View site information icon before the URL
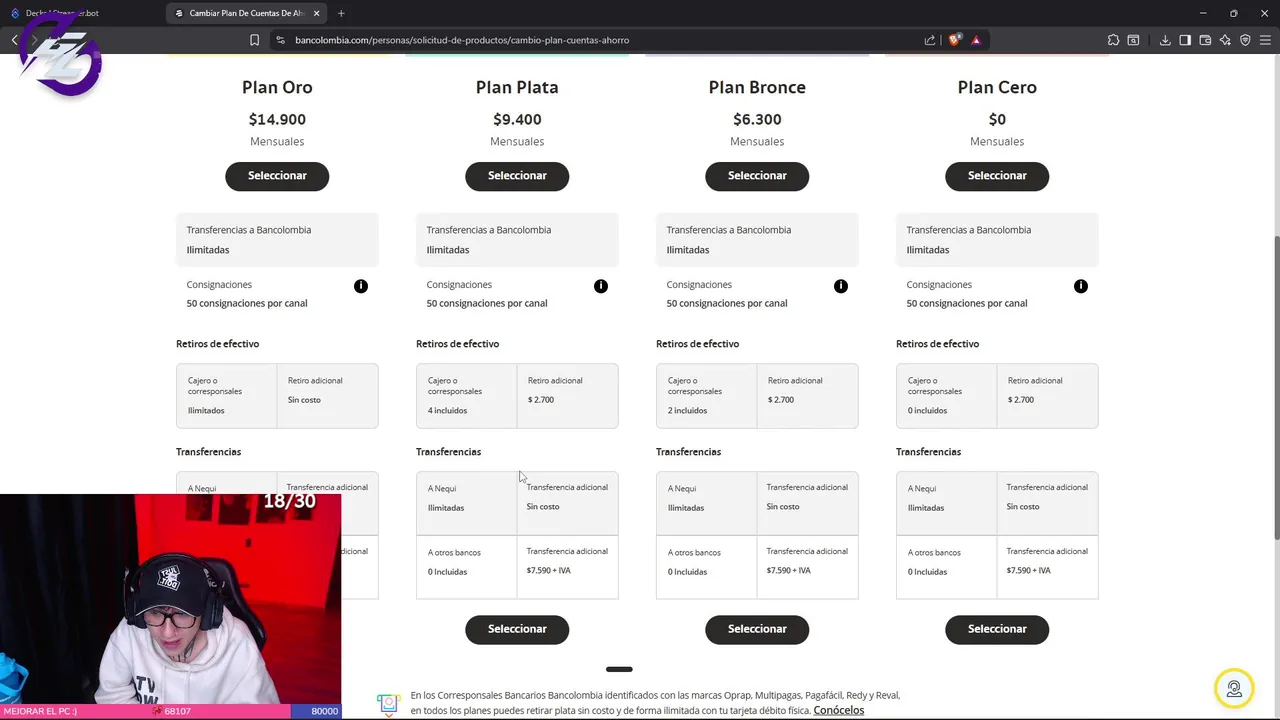Viewport: 1280px width, 720px height. 280,40
